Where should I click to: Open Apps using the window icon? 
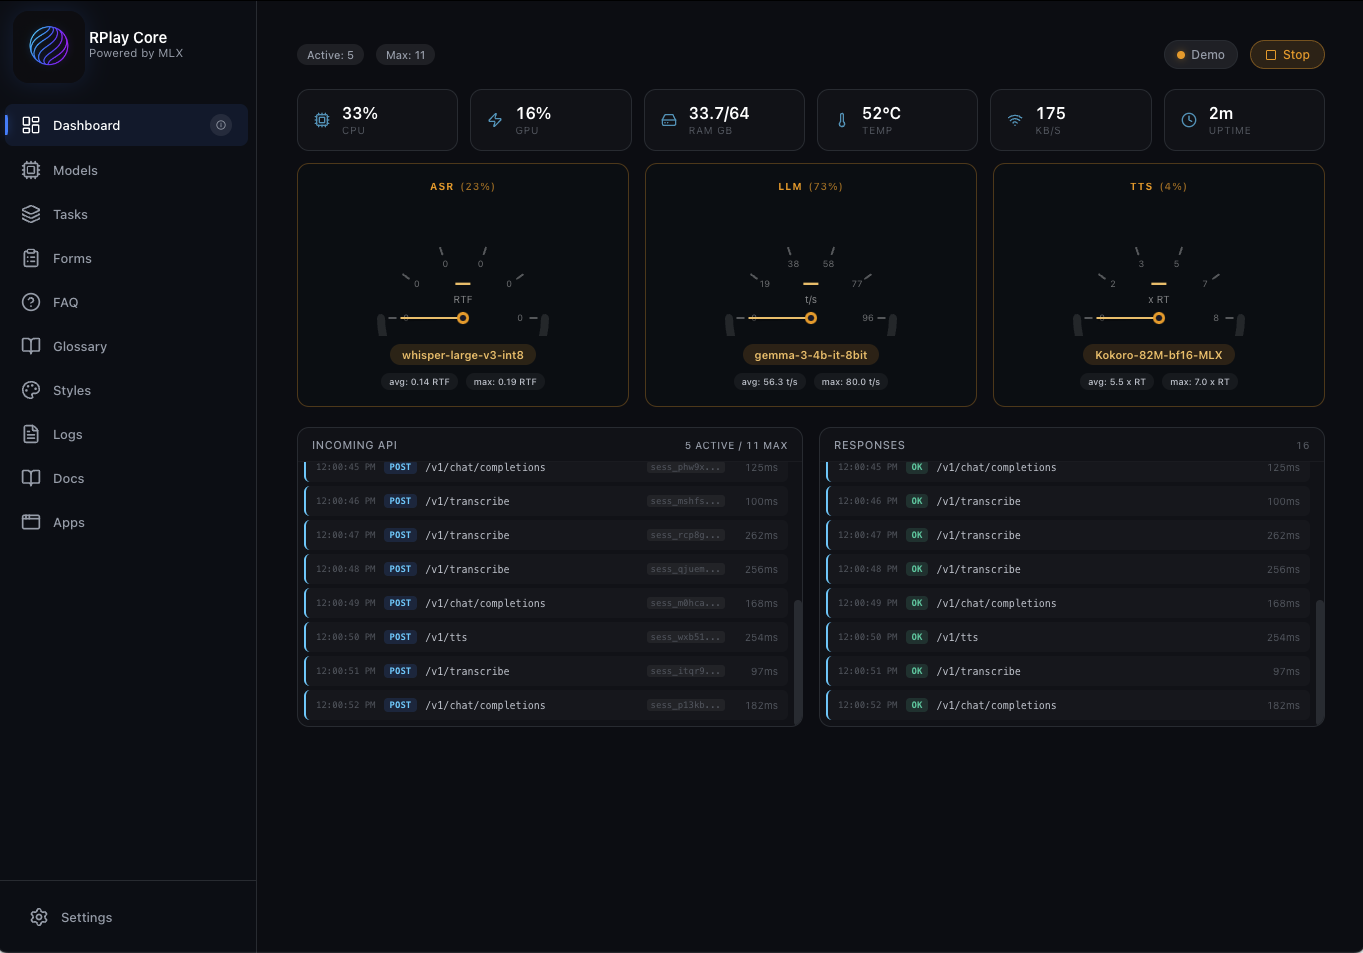[x=30, y=522]
